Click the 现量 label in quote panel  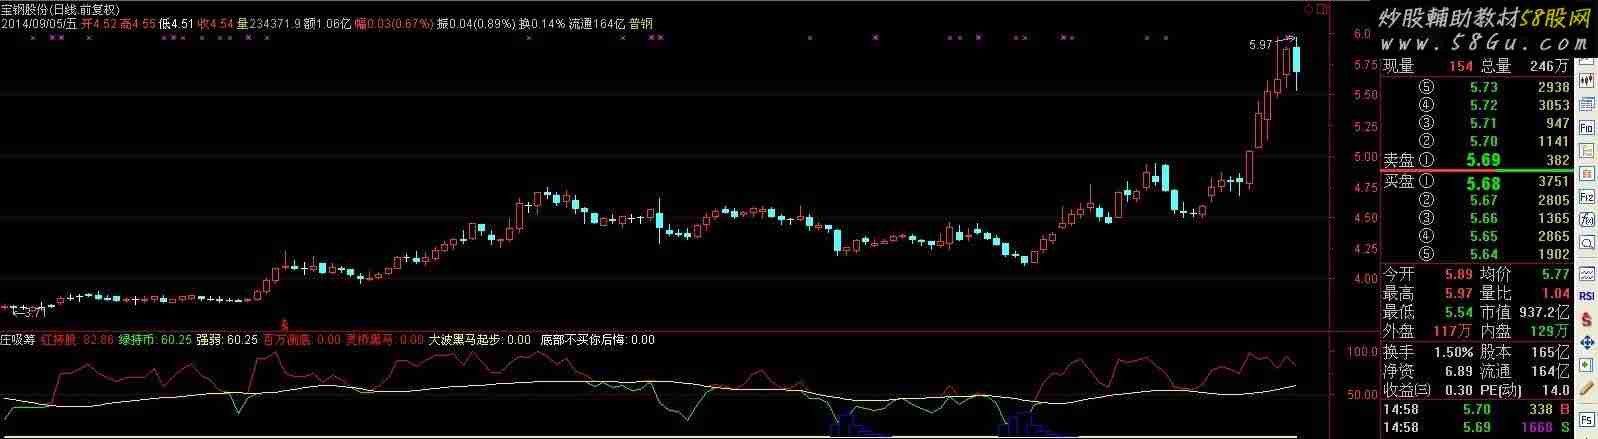(x=1399, y=66)
